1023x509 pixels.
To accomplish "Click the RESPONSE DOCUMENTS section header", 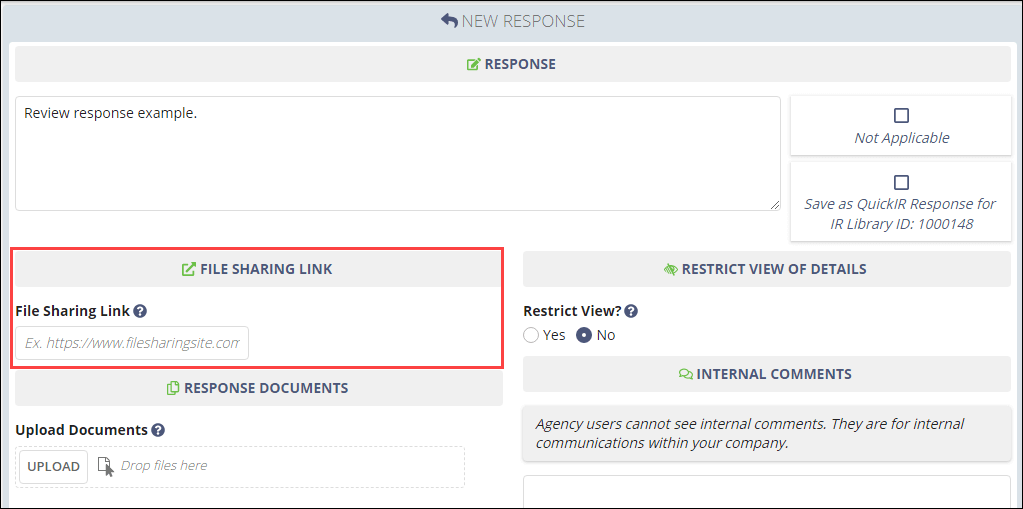I will coord(259,388).
